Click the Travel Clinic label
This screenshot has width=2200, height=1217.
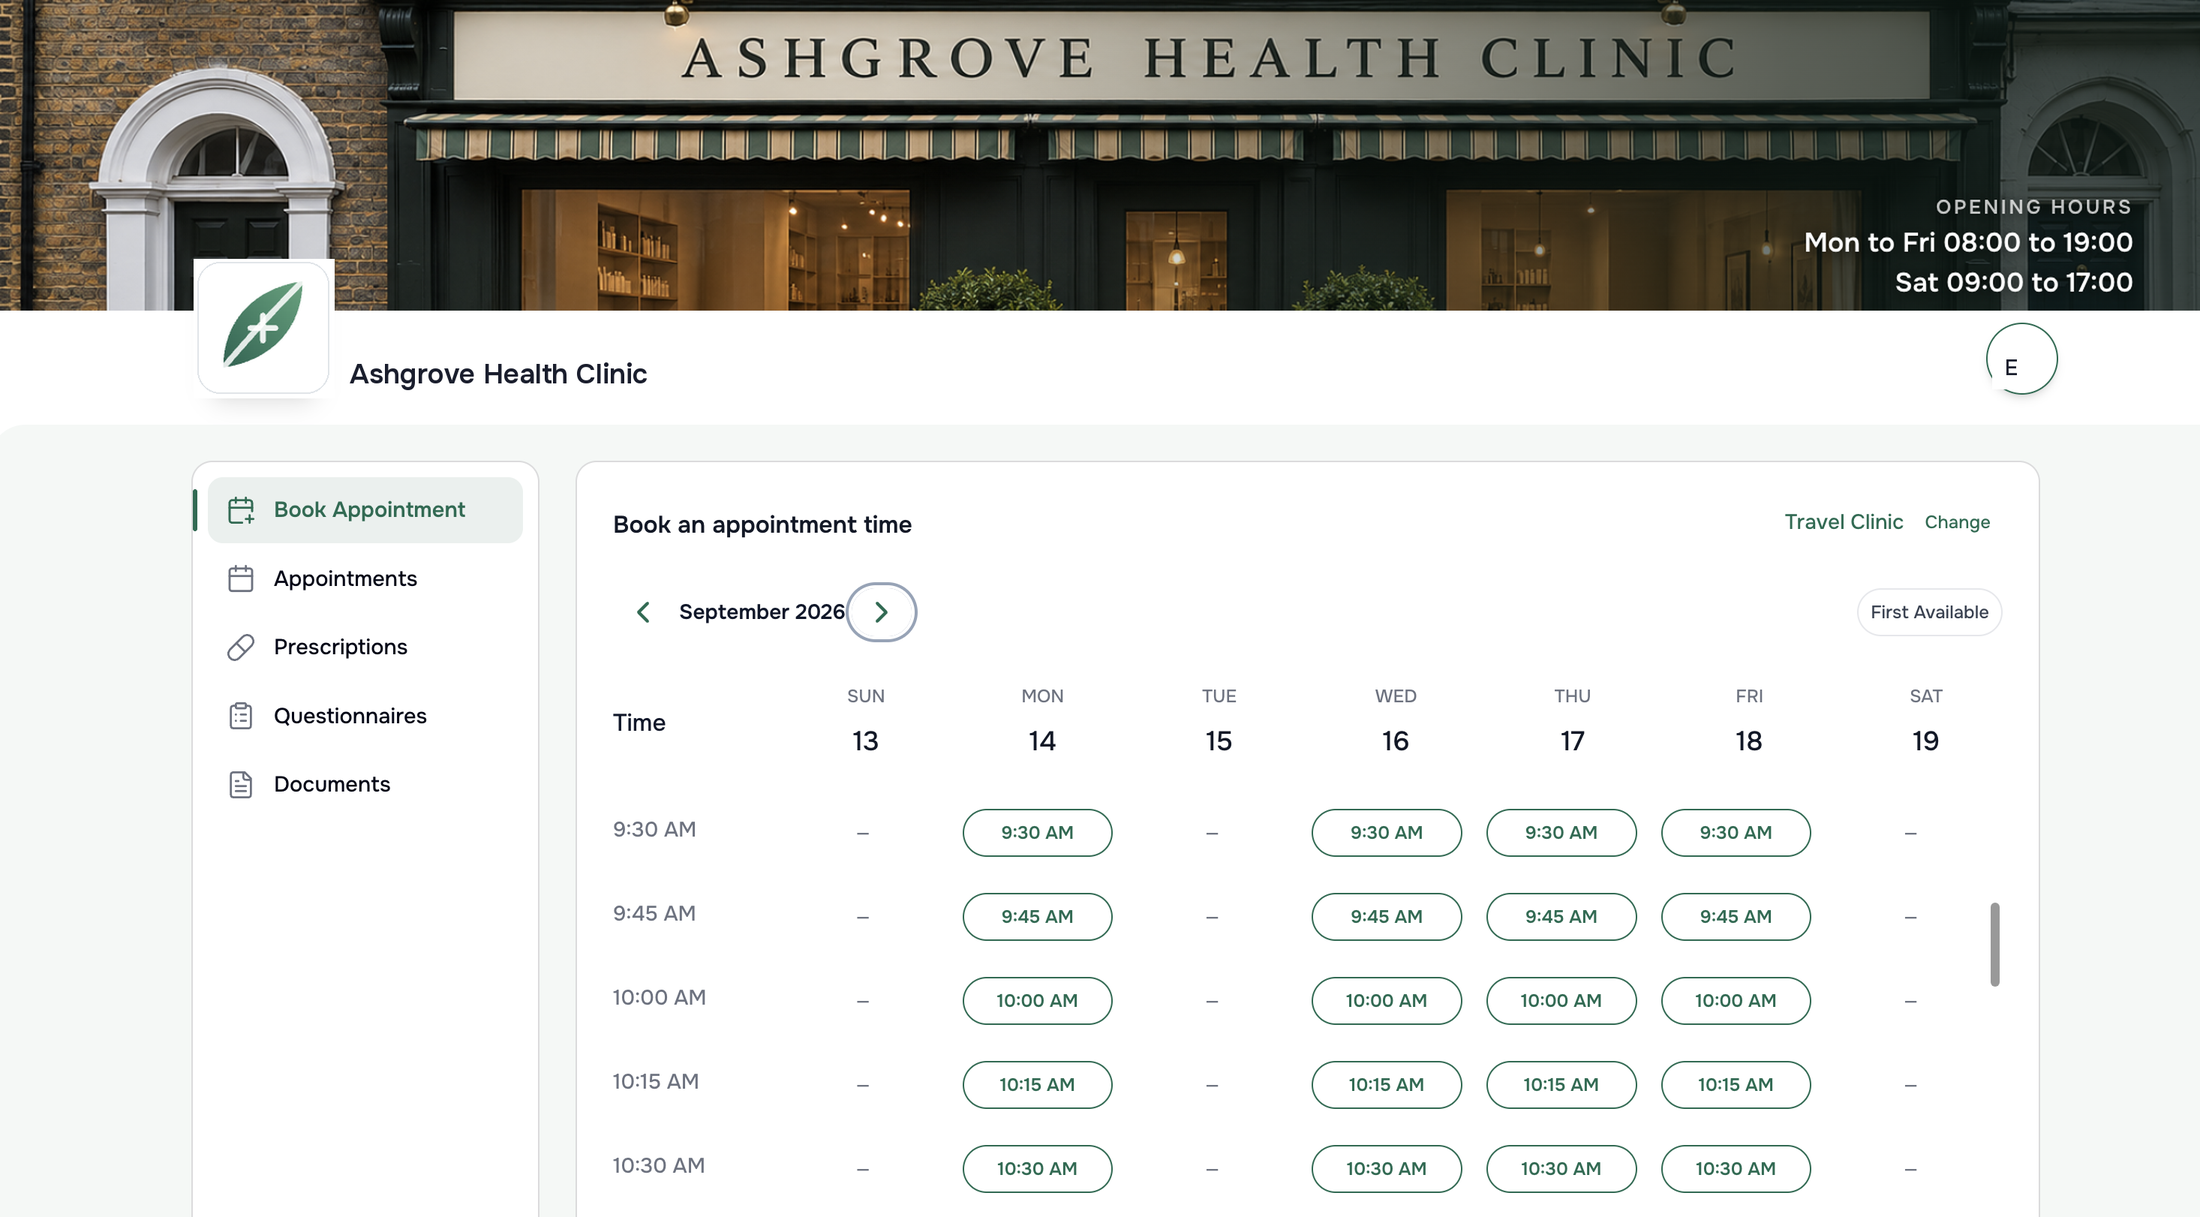tap(1843, 522)
